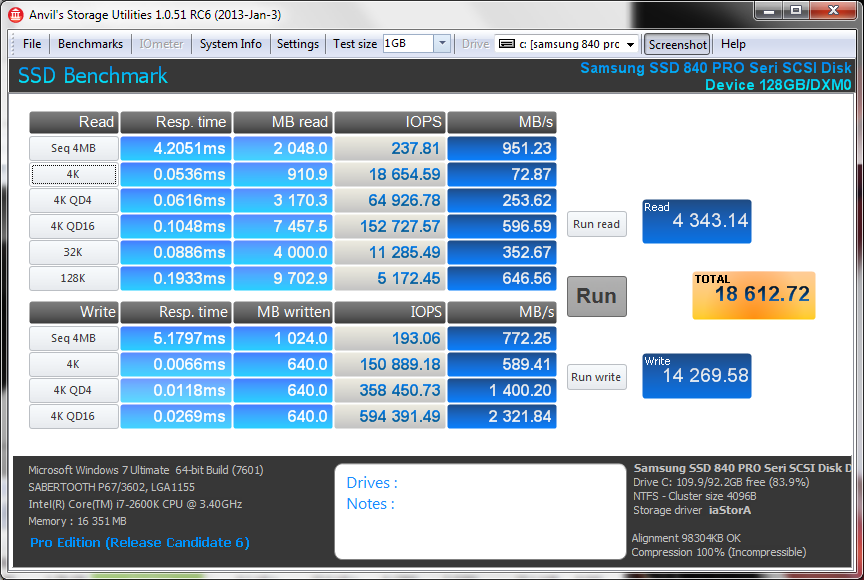The image size is (864, 580).
Task: Select the Write 4K QD4 test button
Action: tap(73, 390)
